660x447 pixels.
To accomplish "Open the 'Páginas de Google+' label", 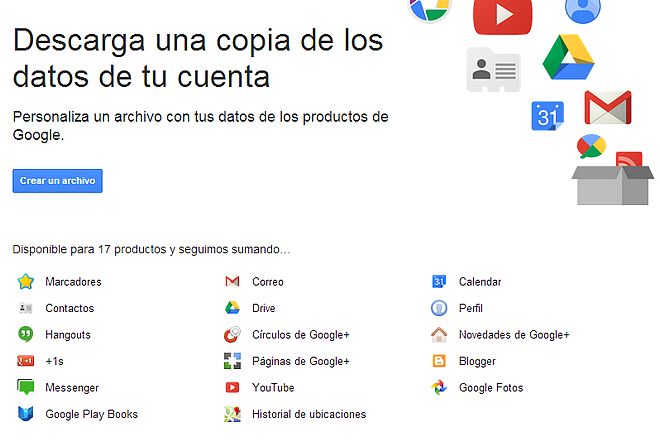I will coord(300,361).
